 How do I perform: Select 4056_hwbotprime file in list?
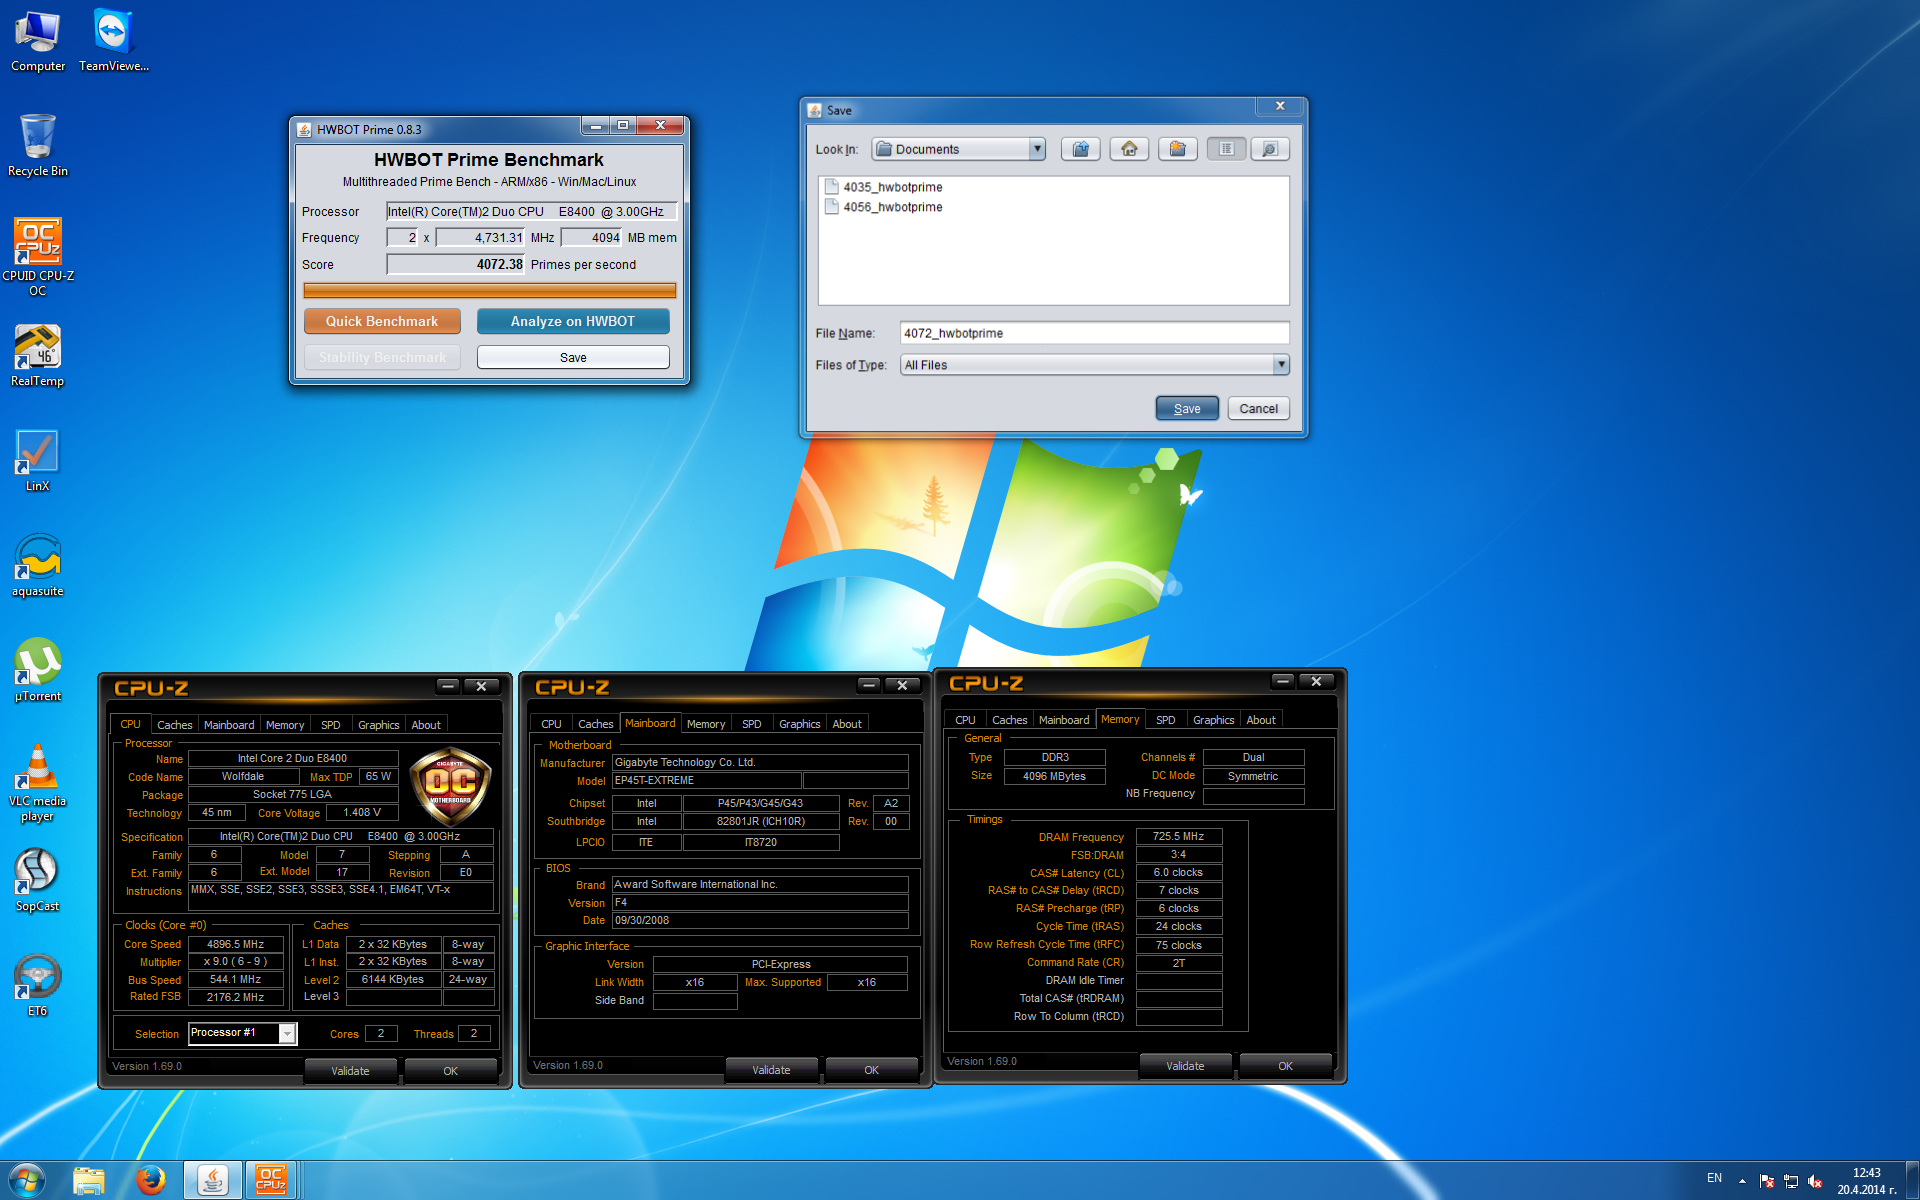click(884, 207)
